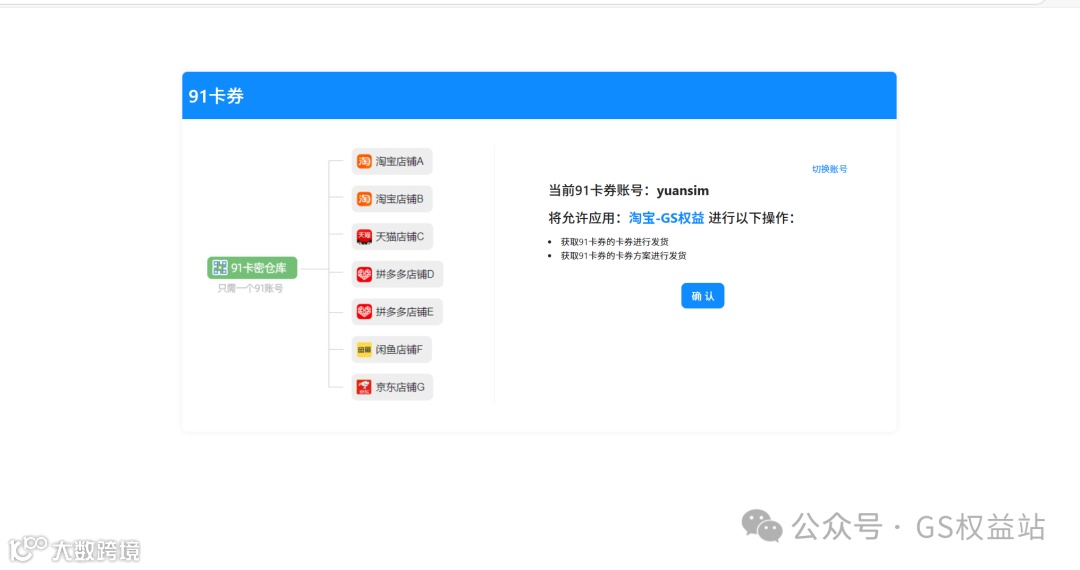Select the 闲鱼店铺F label

click(x=399, y=350)
